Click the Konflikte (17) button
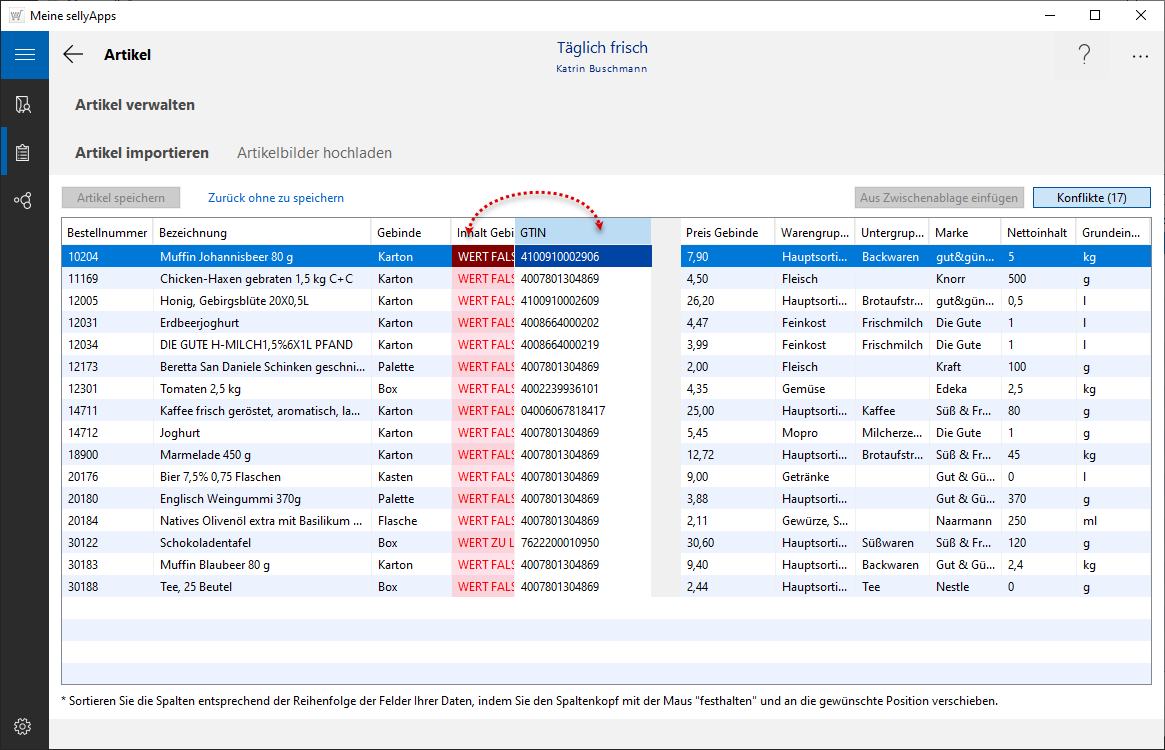The image size is (1165, 750). point(1091,198)
